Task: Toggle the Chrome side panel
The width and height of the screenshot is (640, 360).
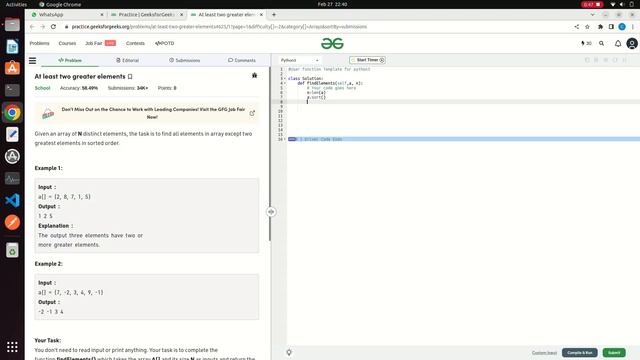Action: tap(611, 27)
